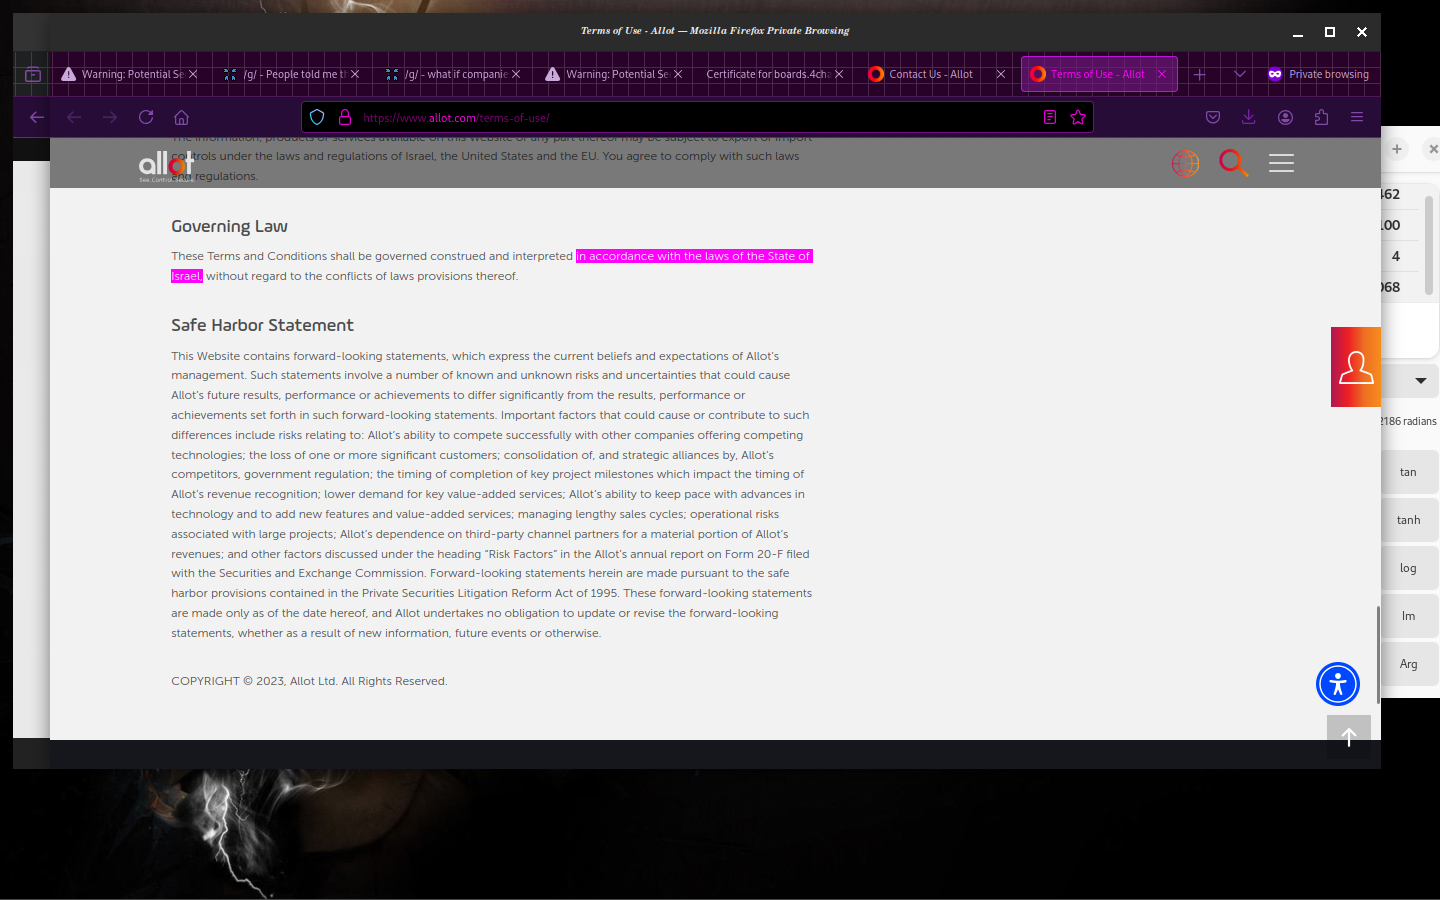This screenshot has height=900, width=1440.
Task: Click the Safe Harbor Statement heading
Action: [262, 325]
